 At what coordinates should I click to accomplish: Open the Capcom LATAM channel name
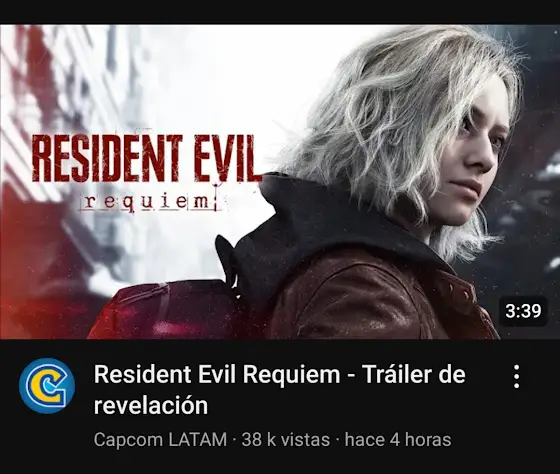point(160,439)
